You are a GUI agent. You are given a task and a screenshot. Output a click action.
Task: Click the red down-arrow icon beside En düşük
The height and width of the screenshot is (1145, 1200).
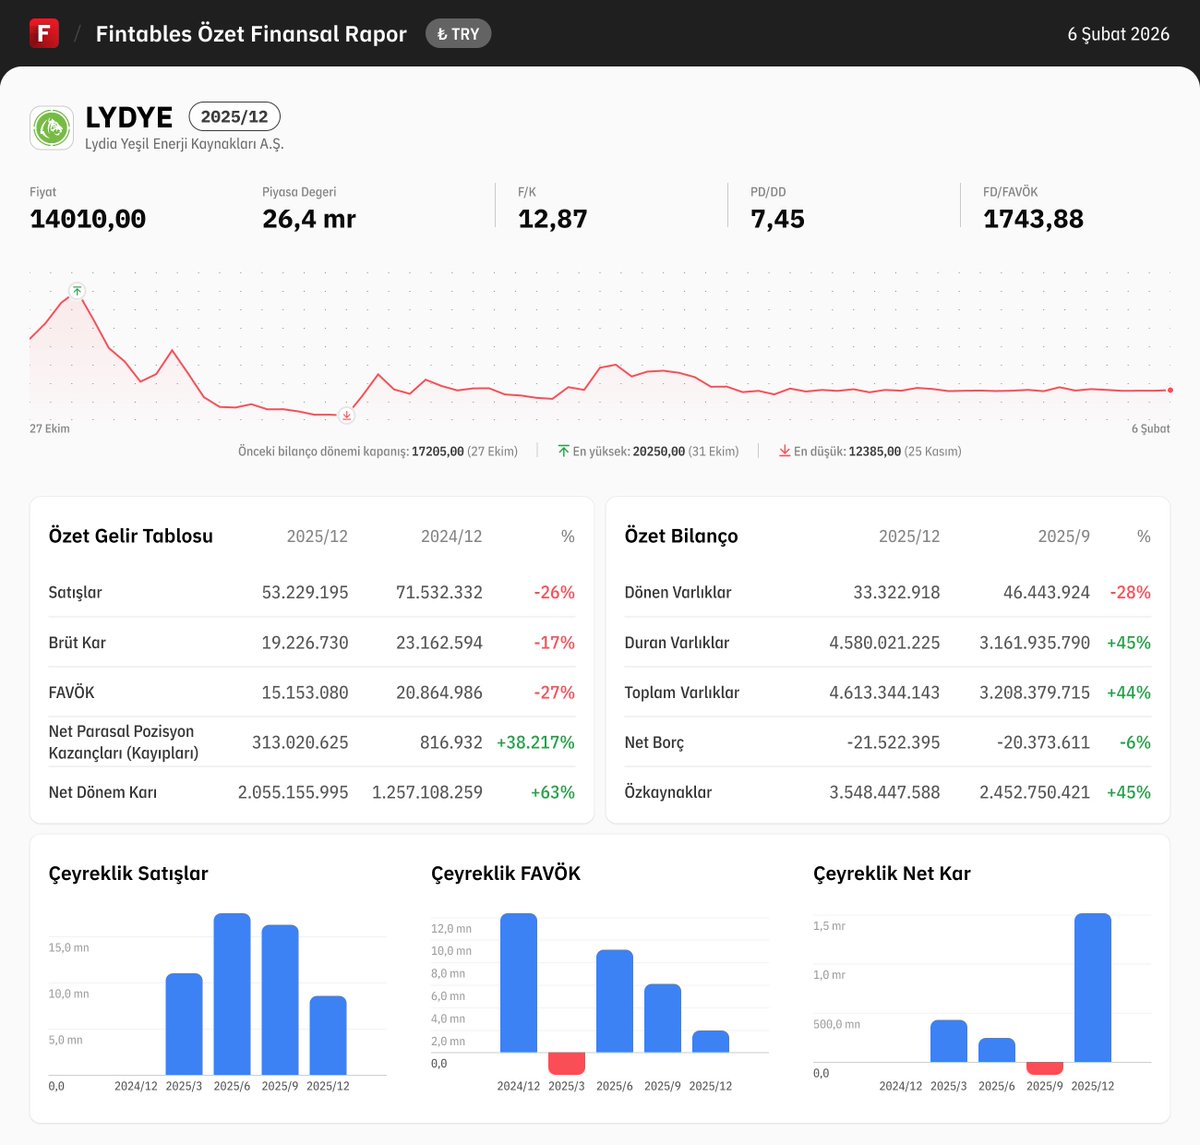[x=785, y=451]
